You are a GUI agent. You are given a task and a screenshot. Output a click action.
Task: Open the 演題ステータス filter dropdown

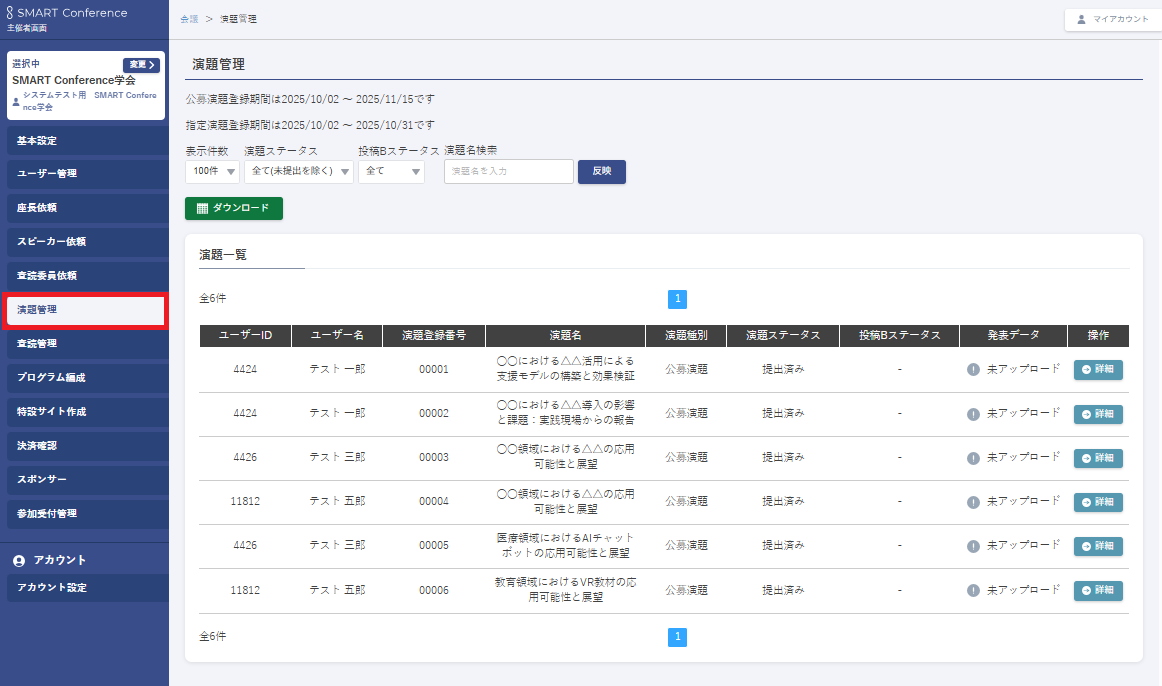click(298, 172)
